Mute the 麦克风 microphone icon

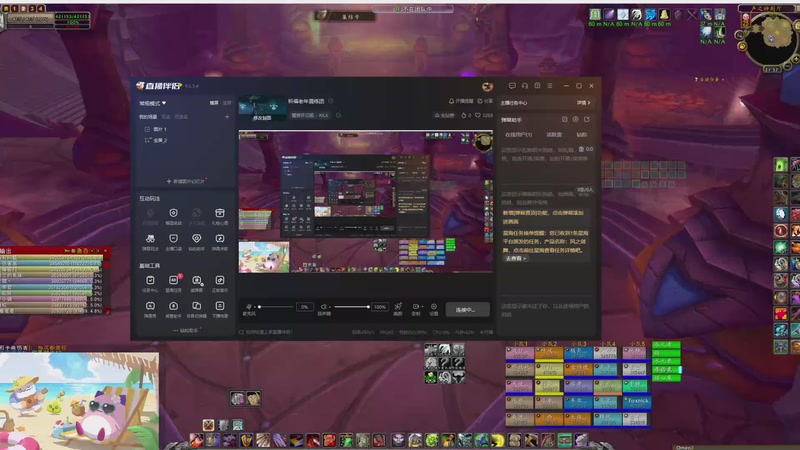[x=249, y=307]
